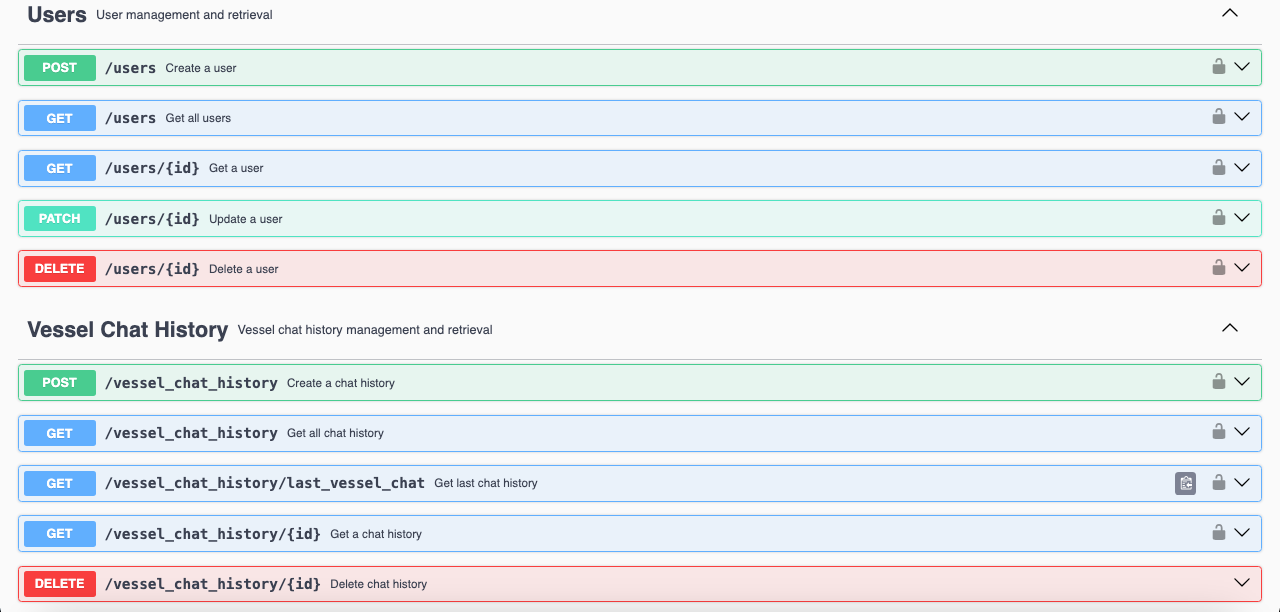Screen dimensions: 1280x612
Task: Click lock on Get a chat history row
Action: click(1218, 533)
